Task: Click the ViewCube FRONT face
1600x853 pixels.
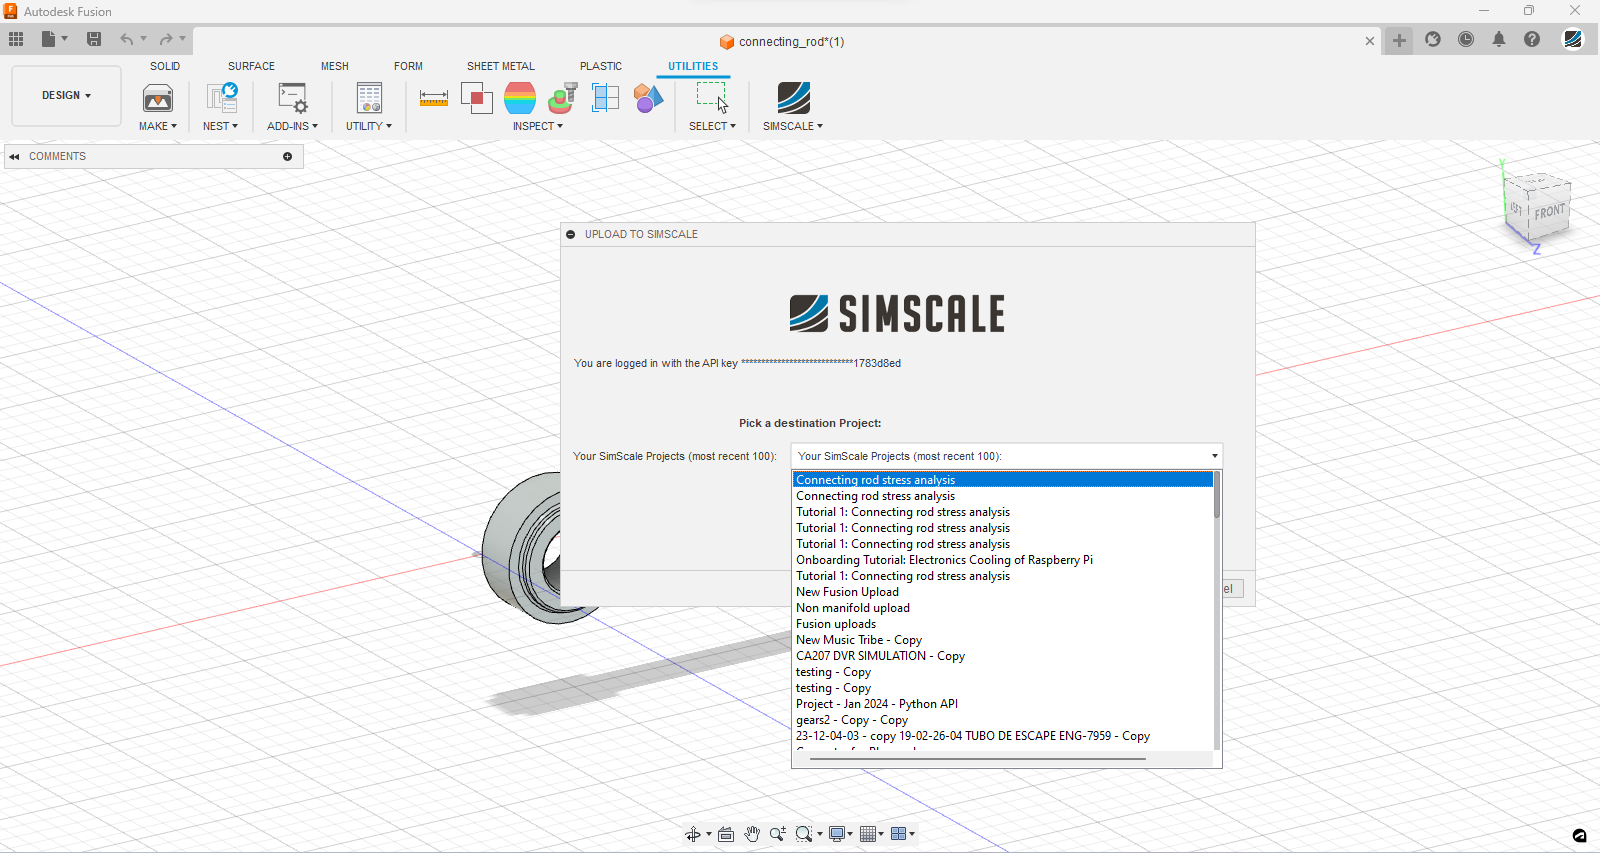Action: tap(1549, 212)
